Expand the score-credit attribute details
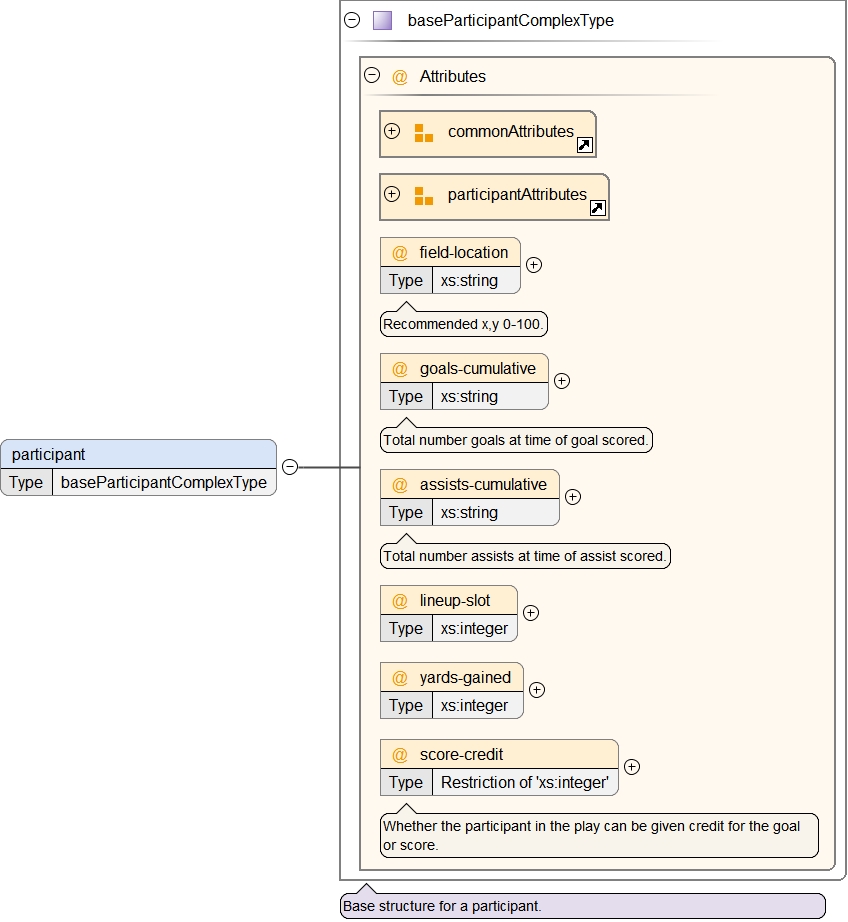Viewport: 848px width, 922px height. pos(632,767)
